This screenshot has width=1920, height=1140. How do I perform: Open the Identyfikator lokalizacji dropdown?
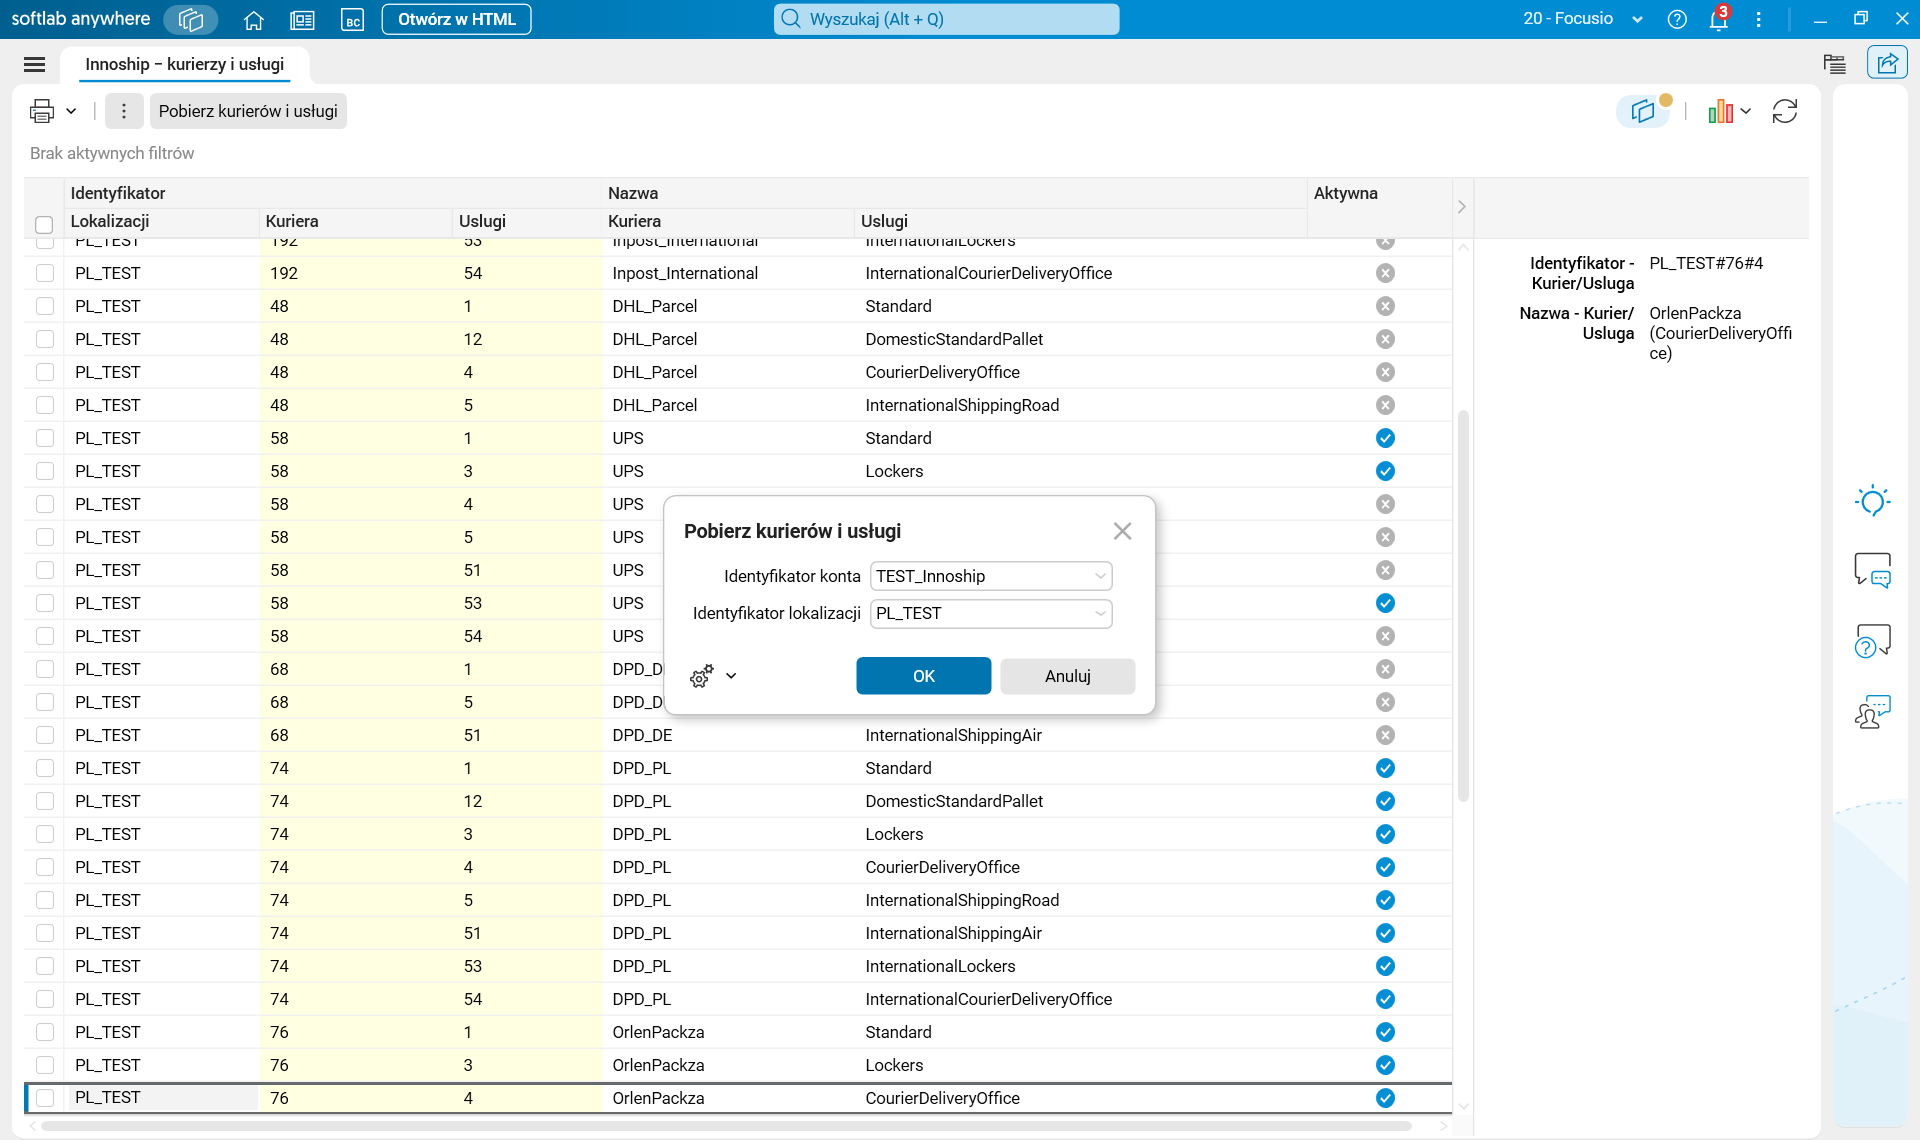click(x=1100, y=613)
